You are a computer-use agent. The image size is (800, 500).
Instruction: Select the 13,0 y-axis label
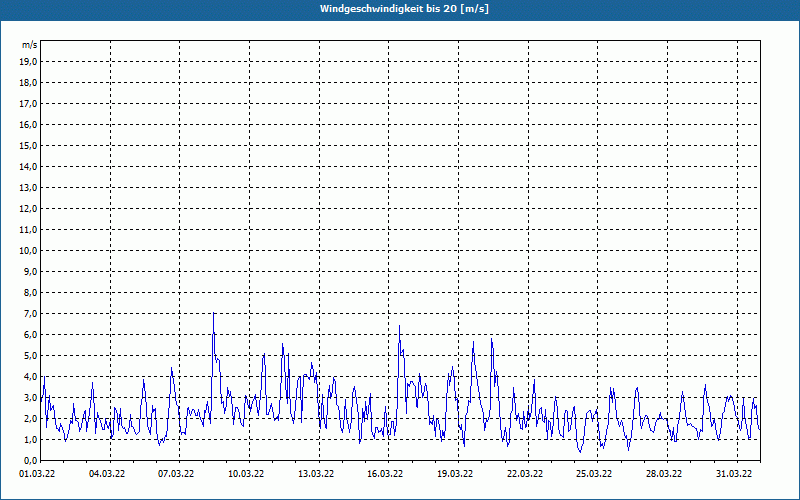tap(28, 187)
